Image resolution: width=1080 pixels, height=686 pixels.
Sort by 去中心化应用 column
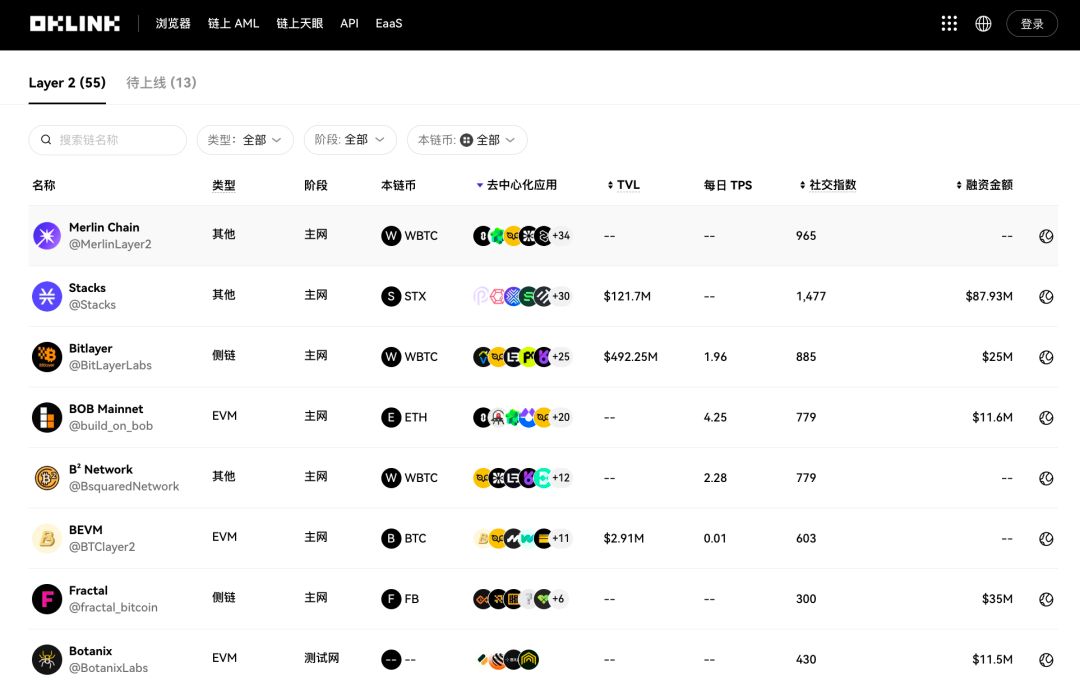[x=517, y=185]
